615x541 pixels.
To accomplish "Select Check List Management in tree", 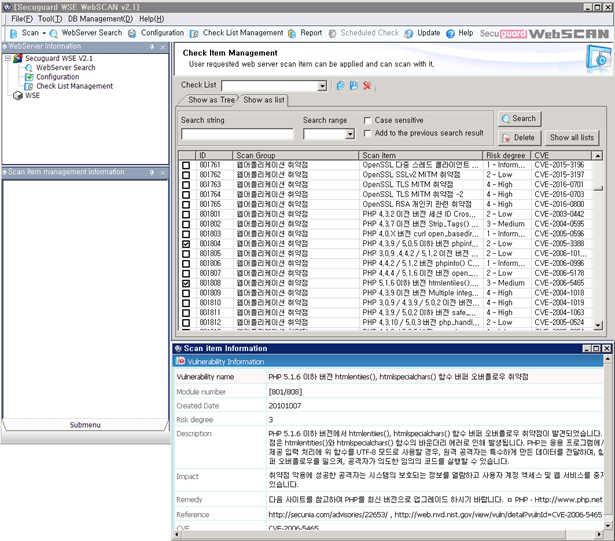I will (x=75, y=86).
